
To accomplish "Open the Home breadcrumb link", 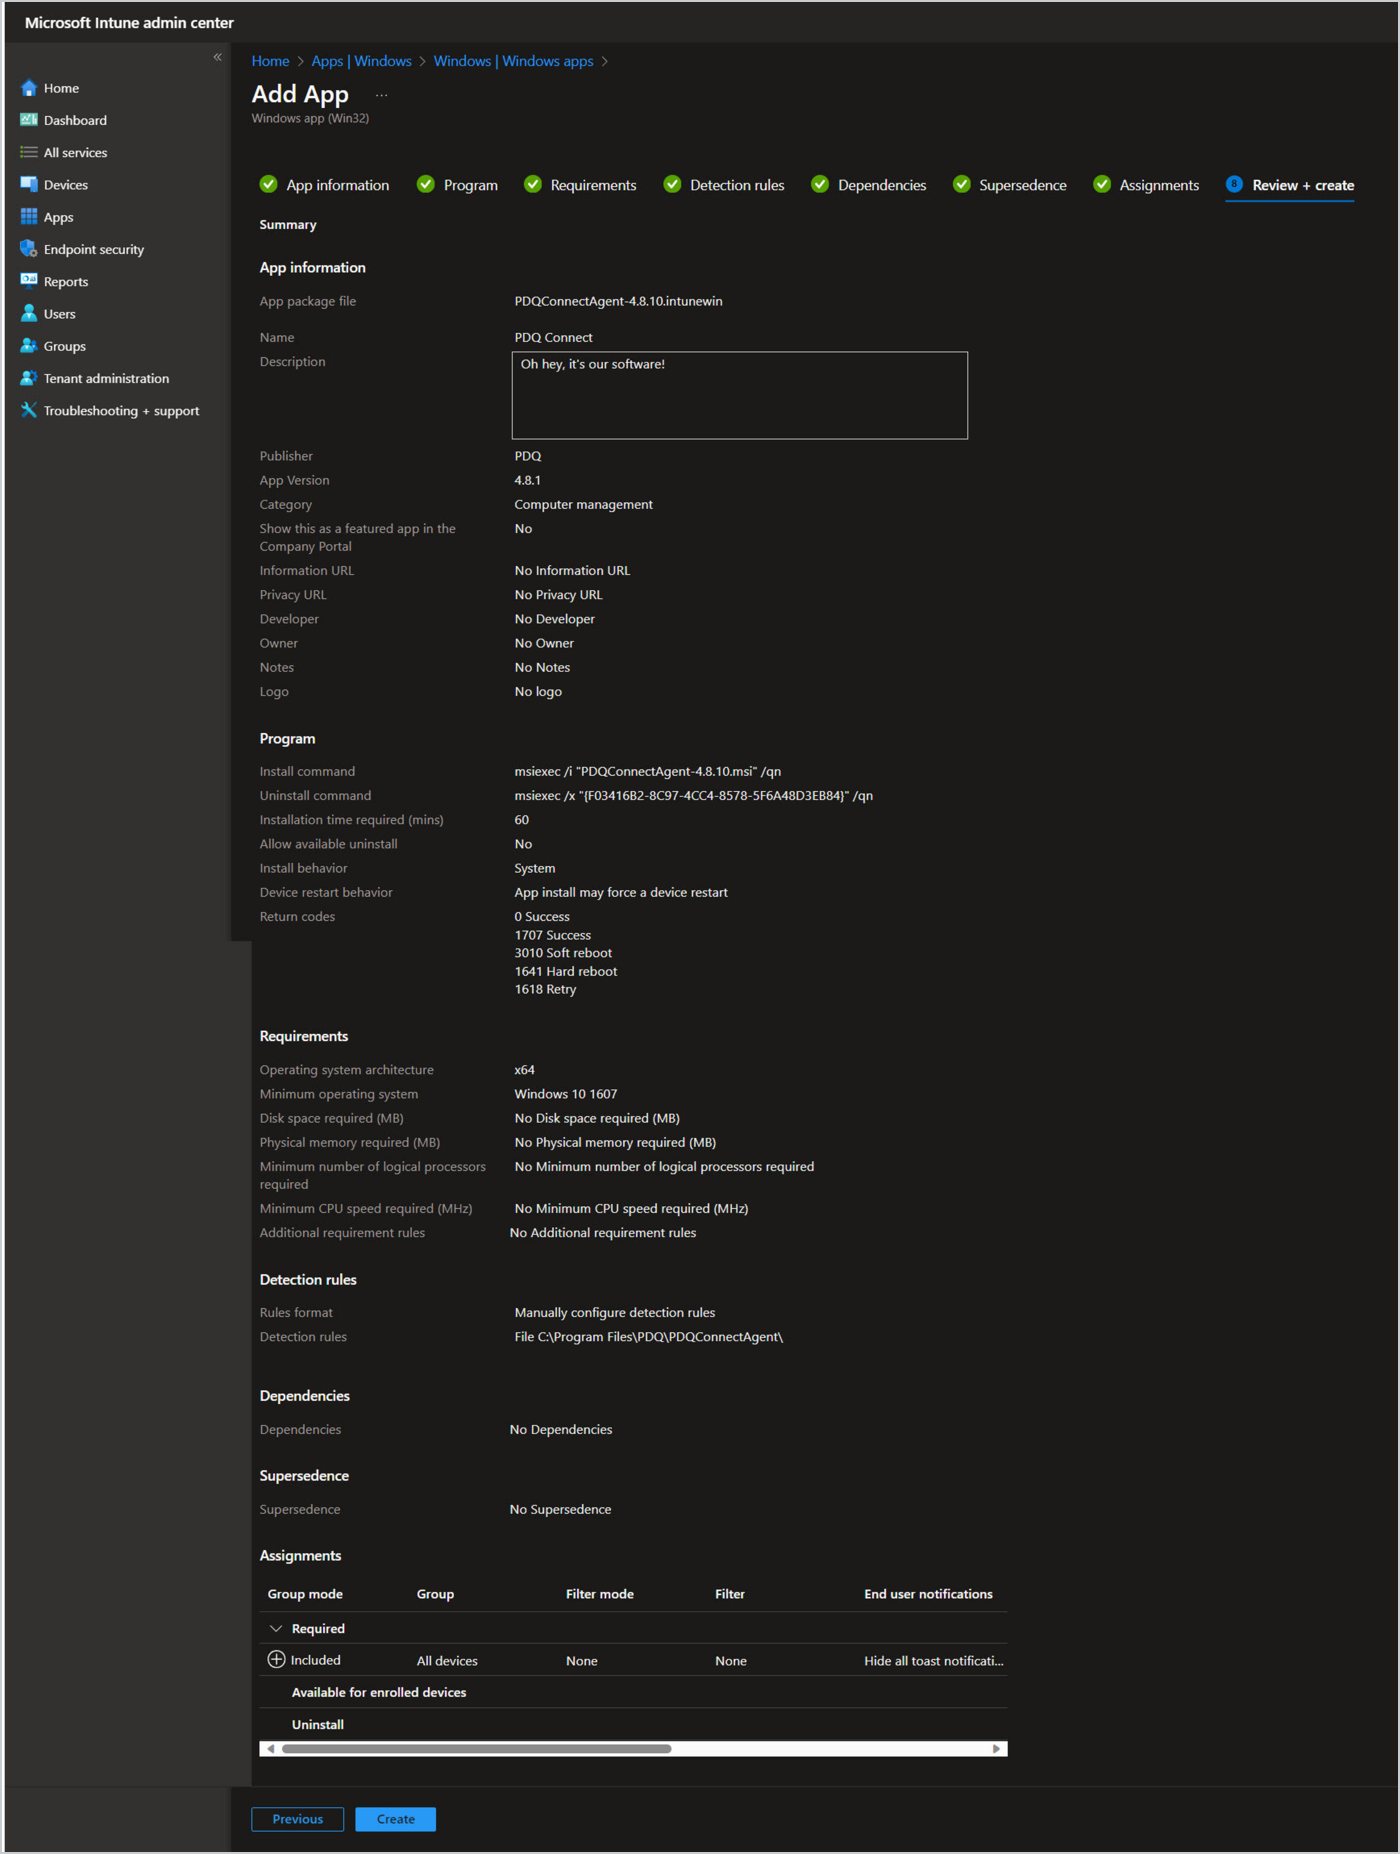I will click(270, 61).
